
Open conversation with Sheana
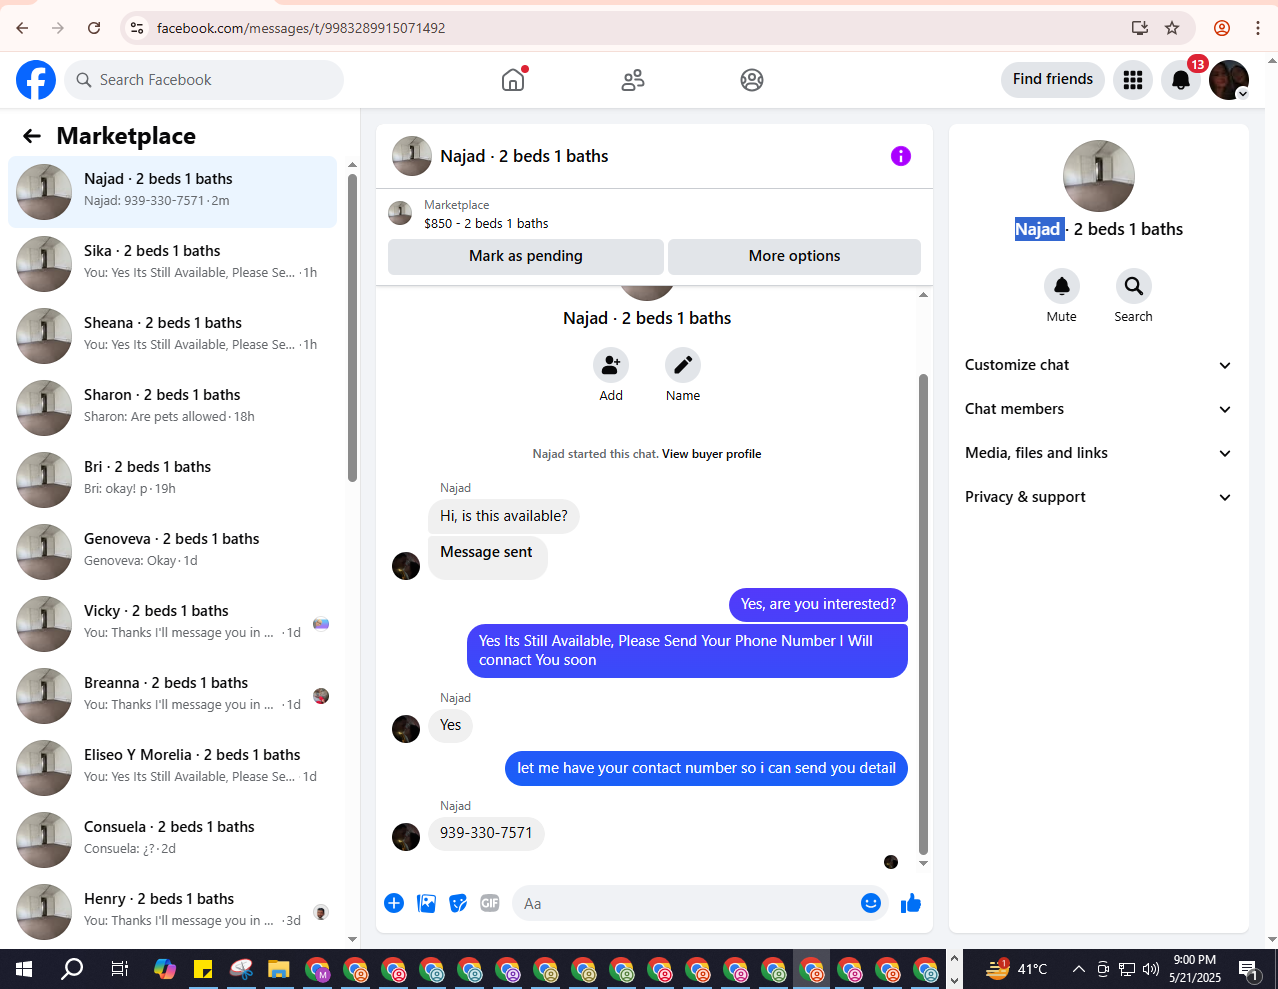point(173,336)
